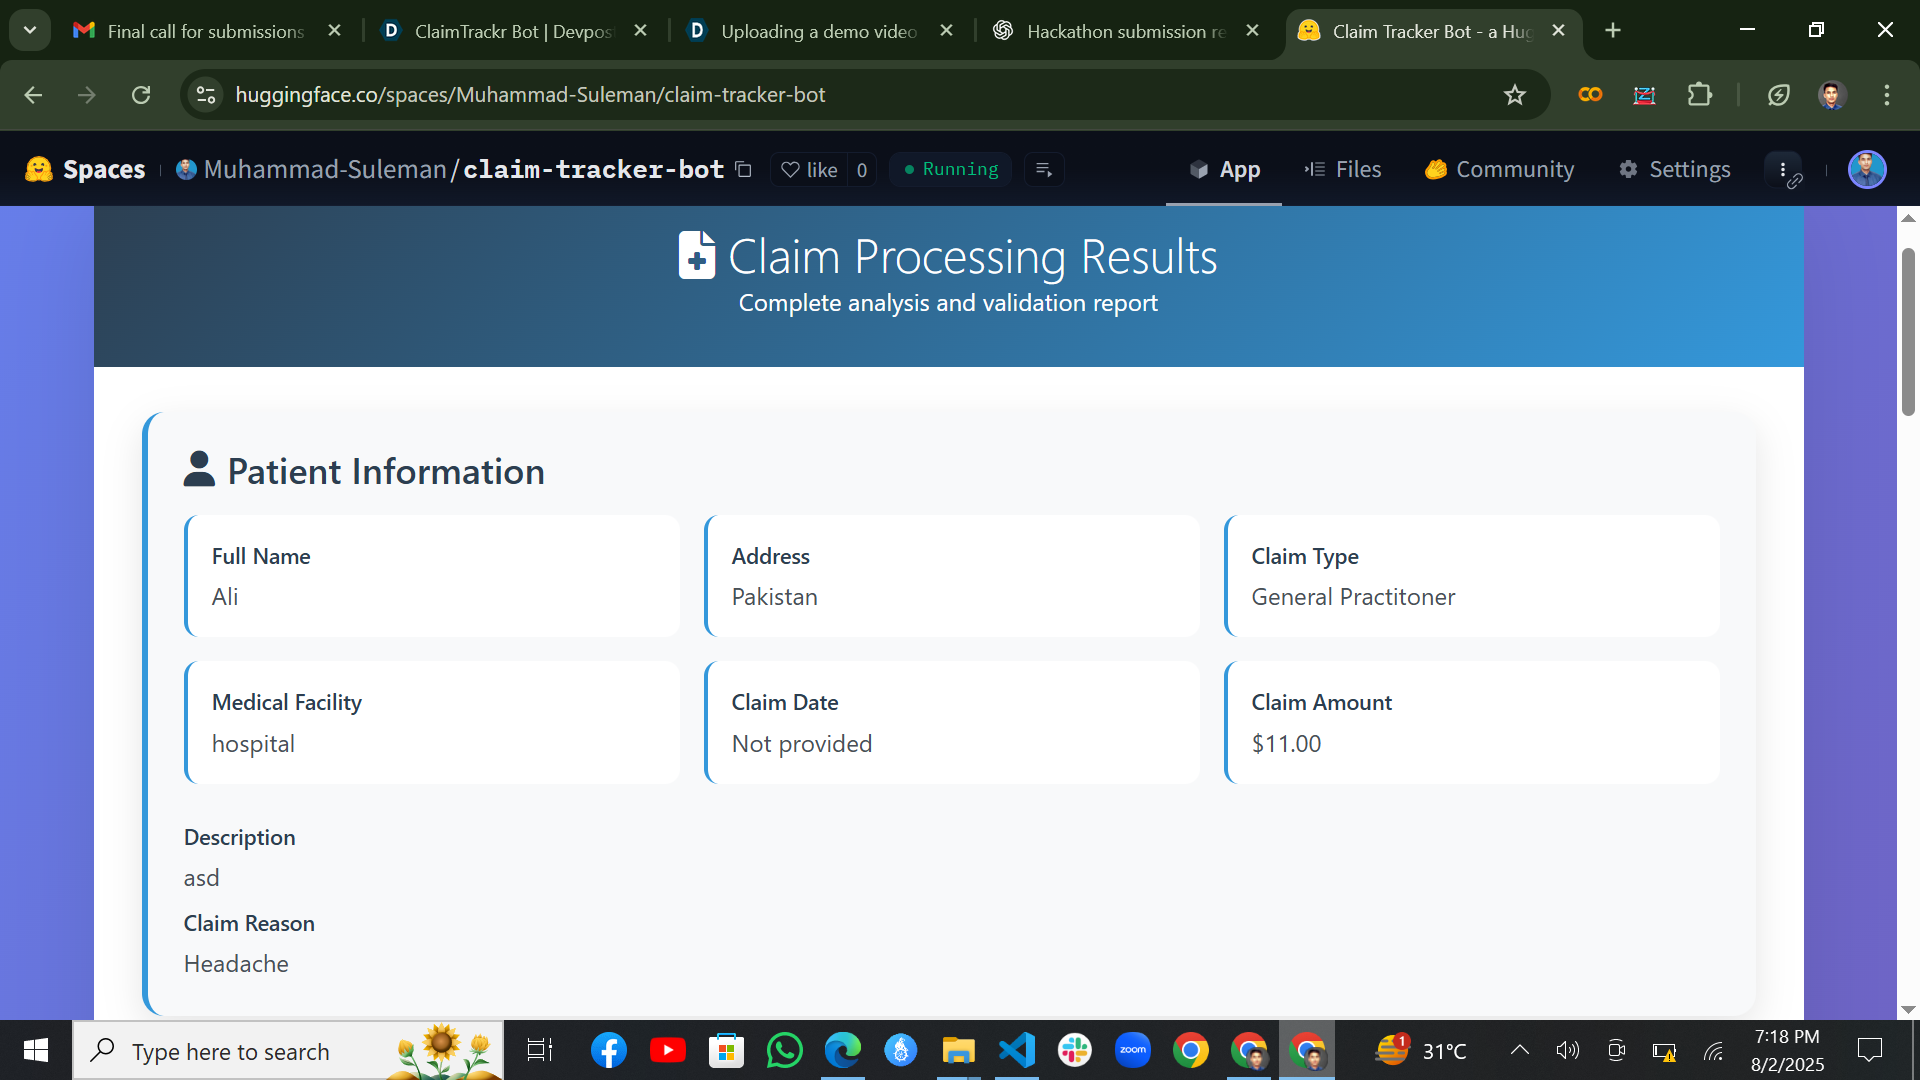Launch VS Code from the taskbar
1920x1080 pixels.
coord(1017,1050)
